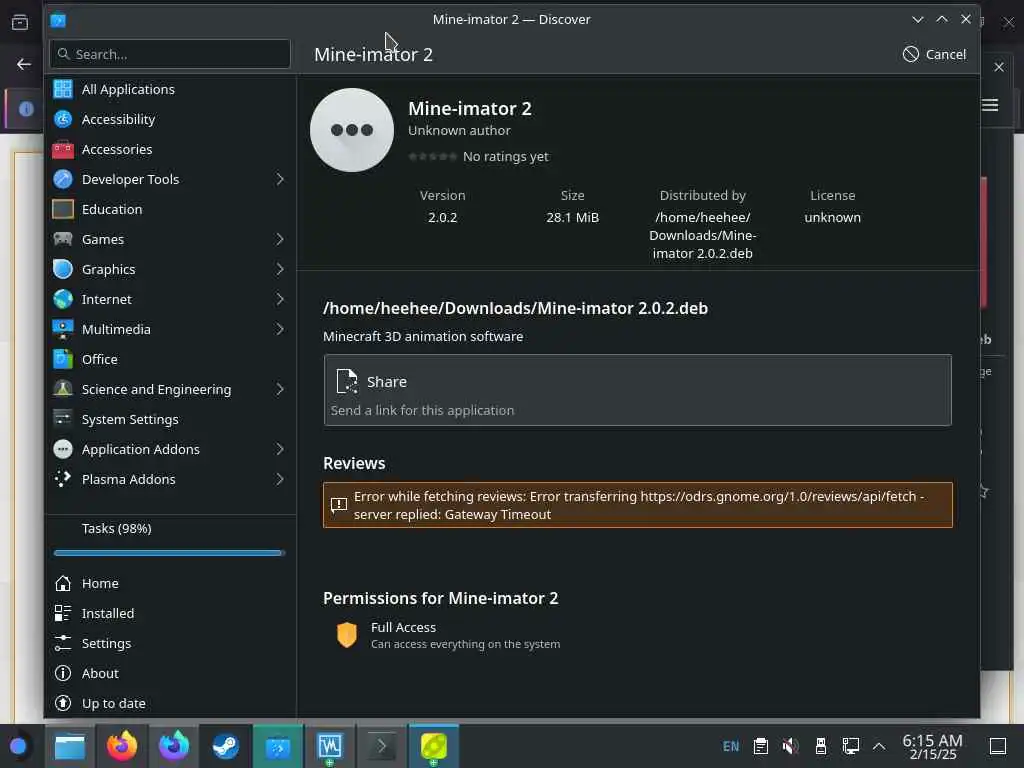The height and width of the screenshot is (768, 1024).
Task: Click the word processor taskbar icon
Action: click(x=330, y=746)
